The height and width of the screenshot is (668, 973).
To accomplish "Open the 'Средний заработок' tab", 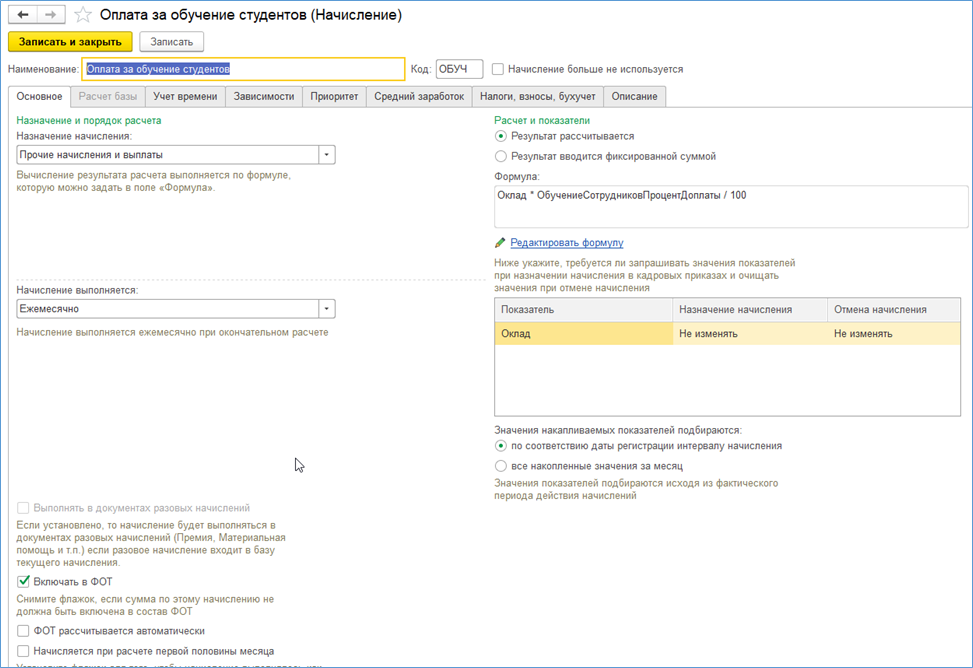I will point(419,96).
